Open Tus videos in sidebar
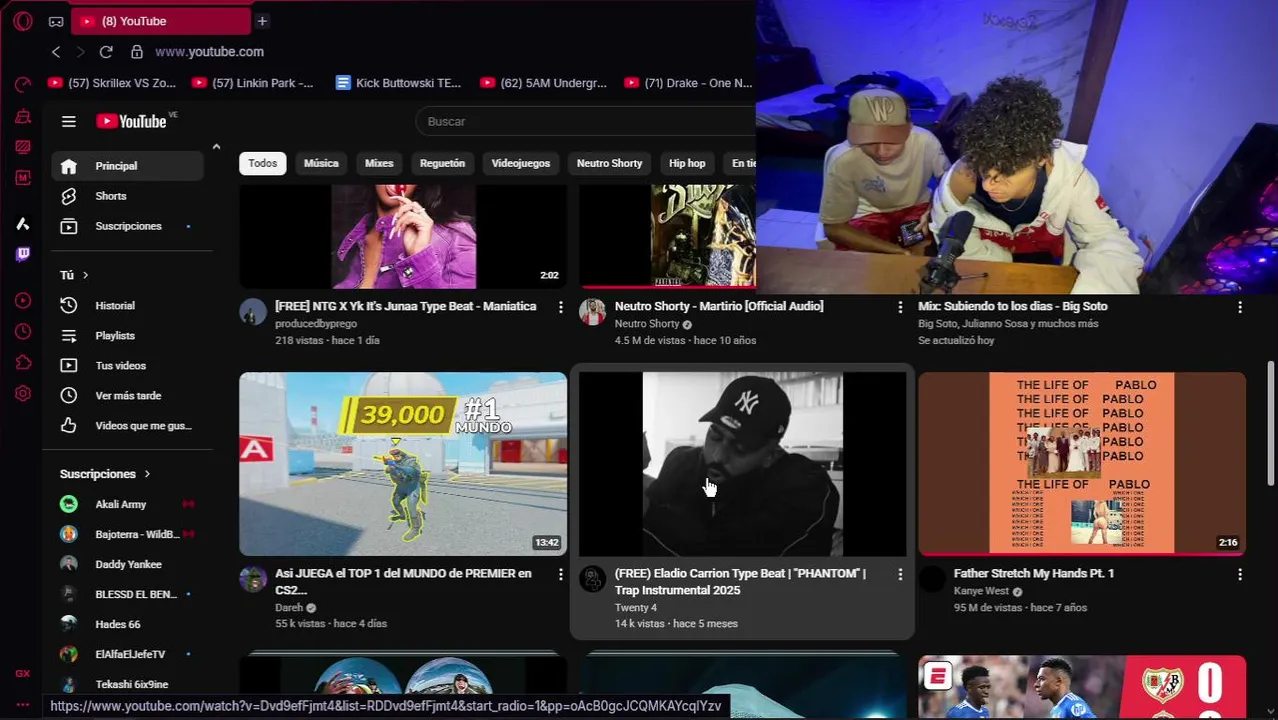Image resolution: width=1278 pixels, height=720 pixels. coord(127,366)
